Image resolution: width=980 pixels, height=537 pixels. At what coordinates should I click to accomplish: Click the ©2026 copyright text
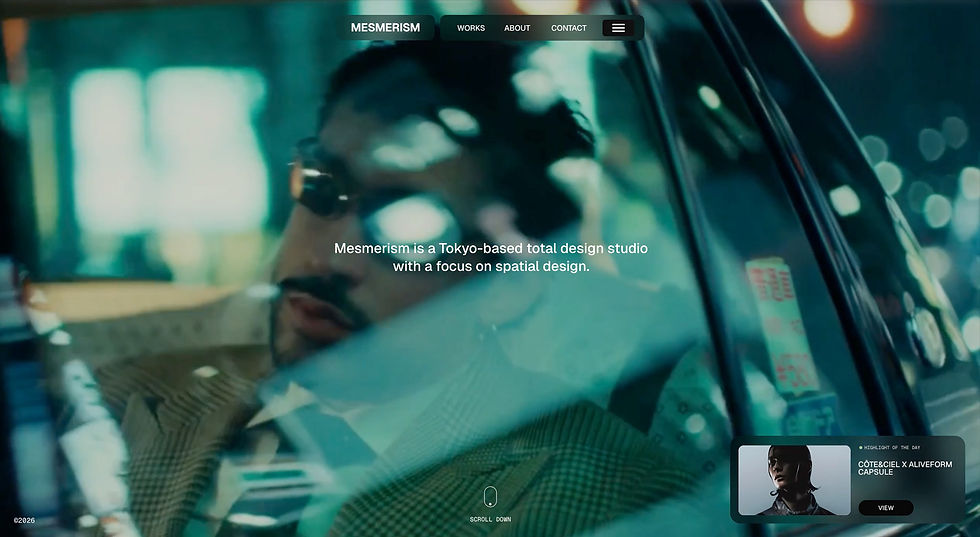24,520
